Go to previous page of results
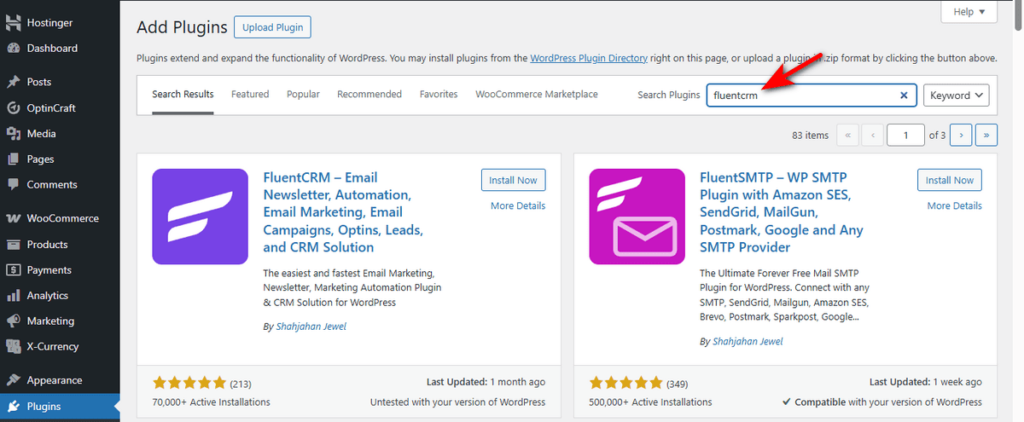Image resolution: width=1024 pixels, height=422 pixels. [872, 135]
